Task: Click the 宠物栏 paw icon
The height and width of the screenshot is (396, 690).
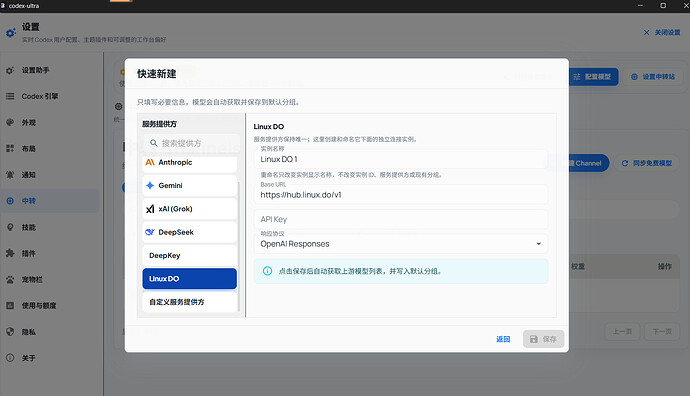Action: (x=10, y=279)
